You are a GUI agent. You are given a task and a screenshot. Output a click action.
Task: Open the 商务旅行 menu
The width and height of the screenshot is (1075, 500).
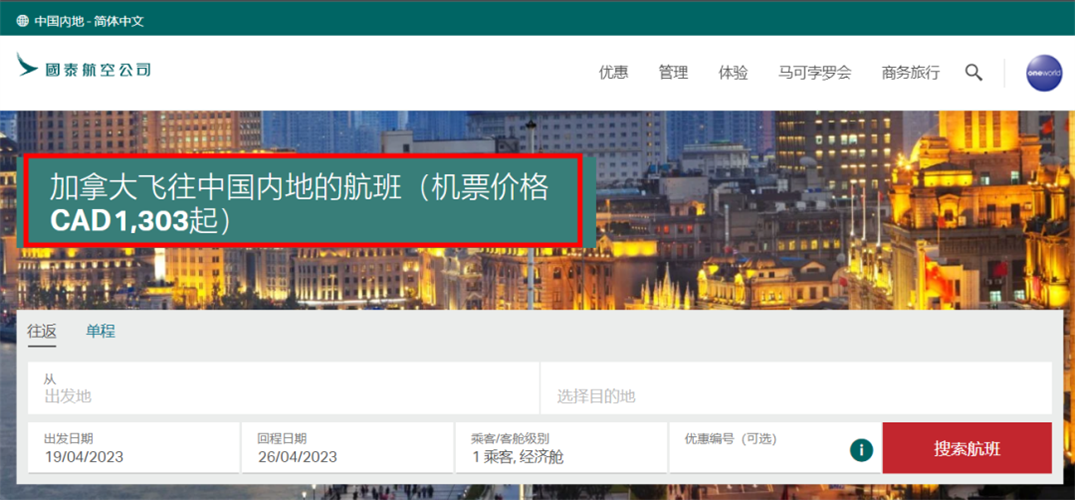(x=910, y=73)
